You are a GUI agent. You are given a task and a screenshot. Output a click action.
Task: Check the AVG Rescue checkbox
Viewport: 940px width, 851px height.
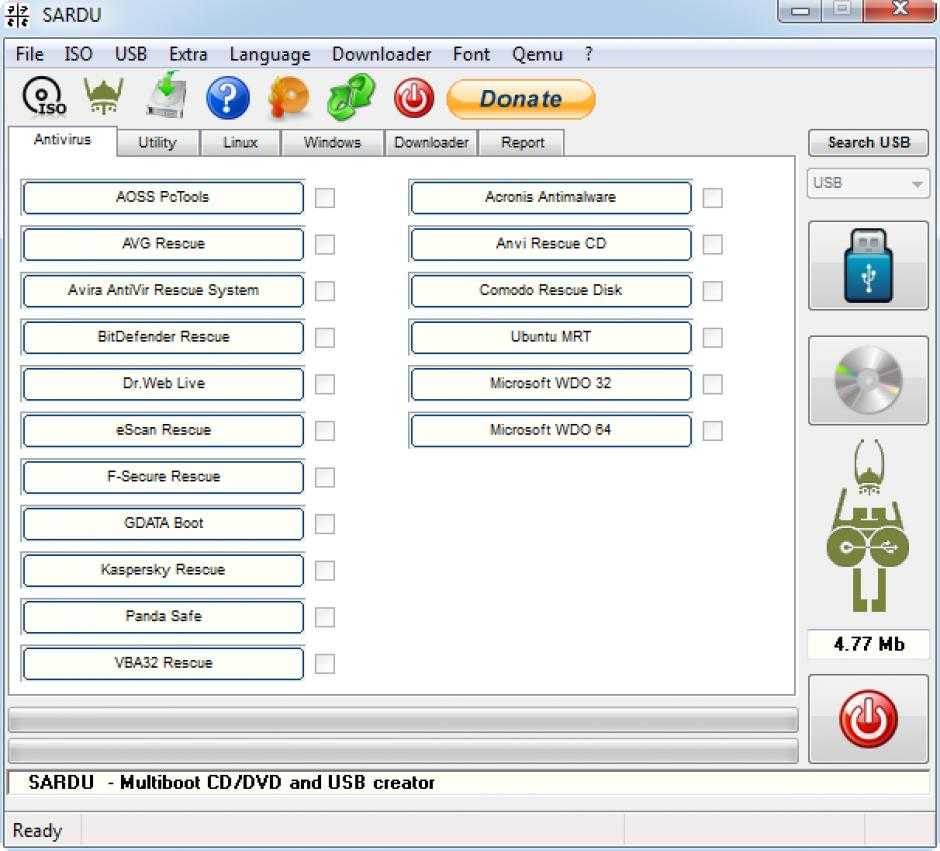325,245
